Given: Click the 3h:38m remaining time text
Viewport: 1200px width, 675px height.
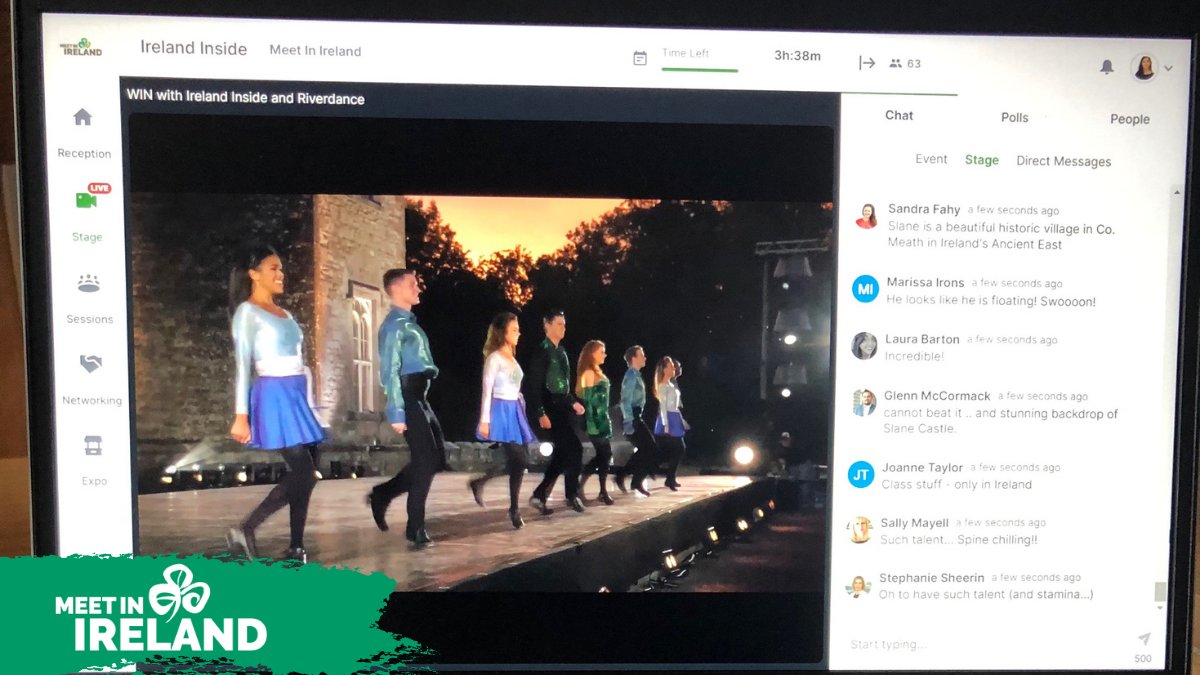Looking at the screenshot, I should [797, 56].
